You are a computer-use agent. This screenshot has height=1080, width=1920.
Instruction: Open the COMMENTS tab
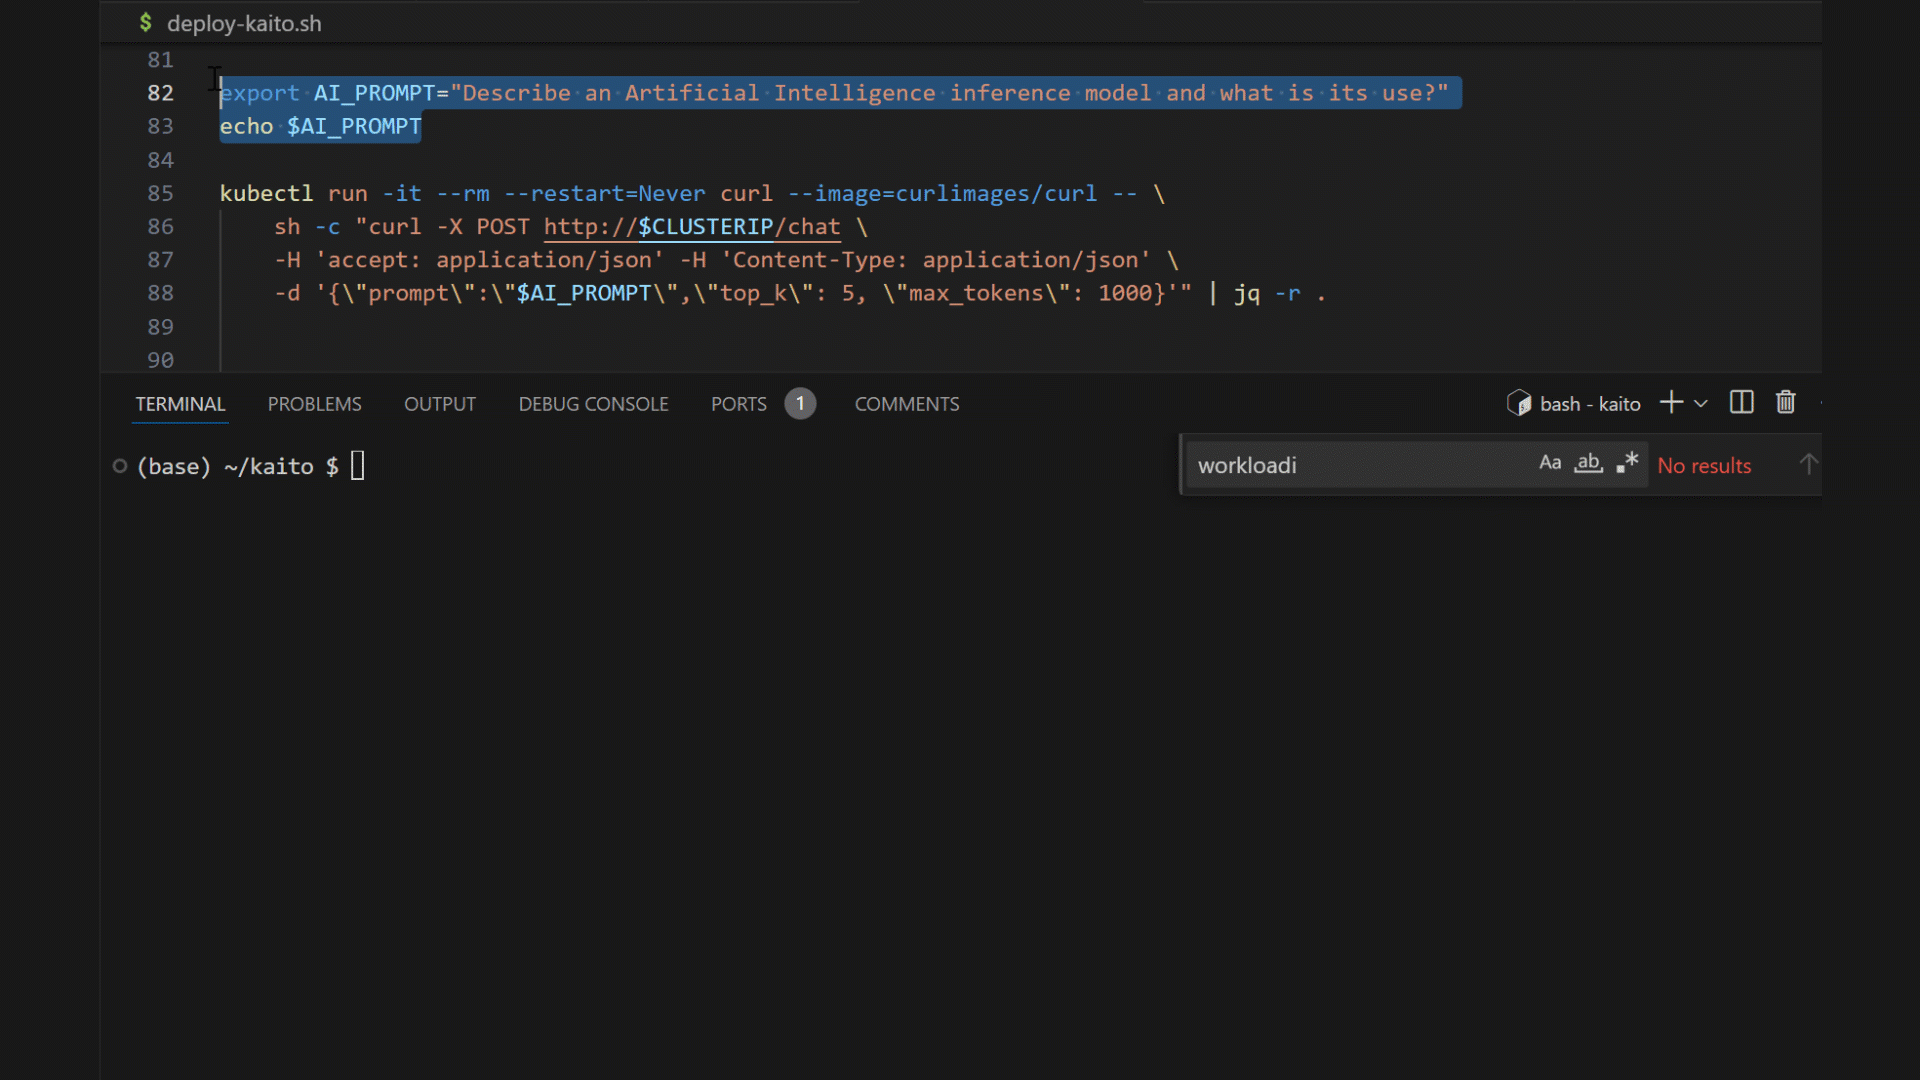[x=906, y=404]
